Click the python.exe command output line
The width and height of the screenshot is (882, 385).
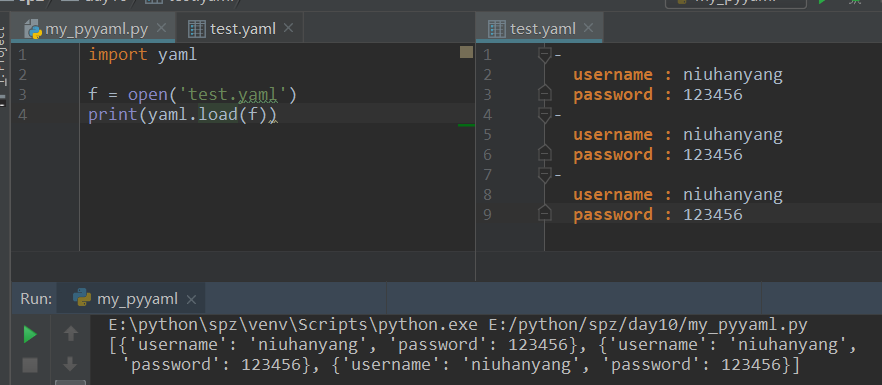(458, 325)
